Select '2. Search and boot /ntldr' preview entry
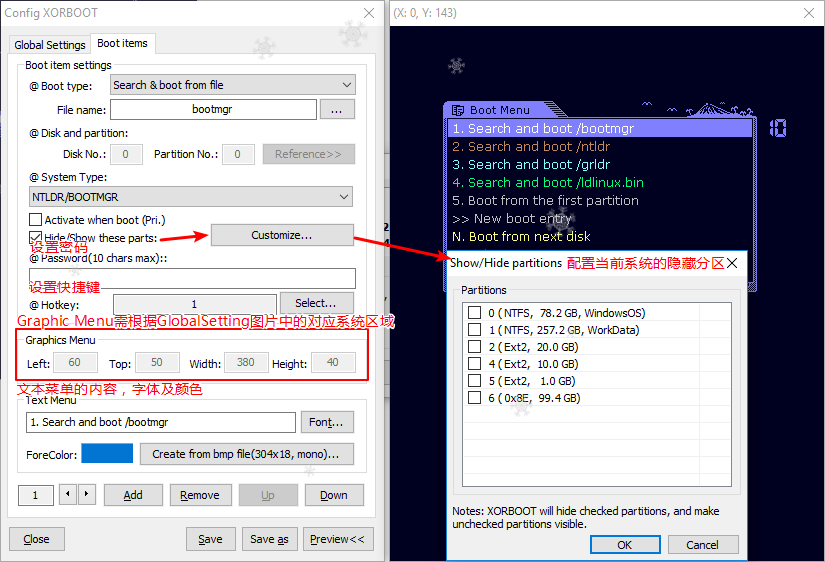The height and width of the screenshot is (562, 825). [600, 146]
